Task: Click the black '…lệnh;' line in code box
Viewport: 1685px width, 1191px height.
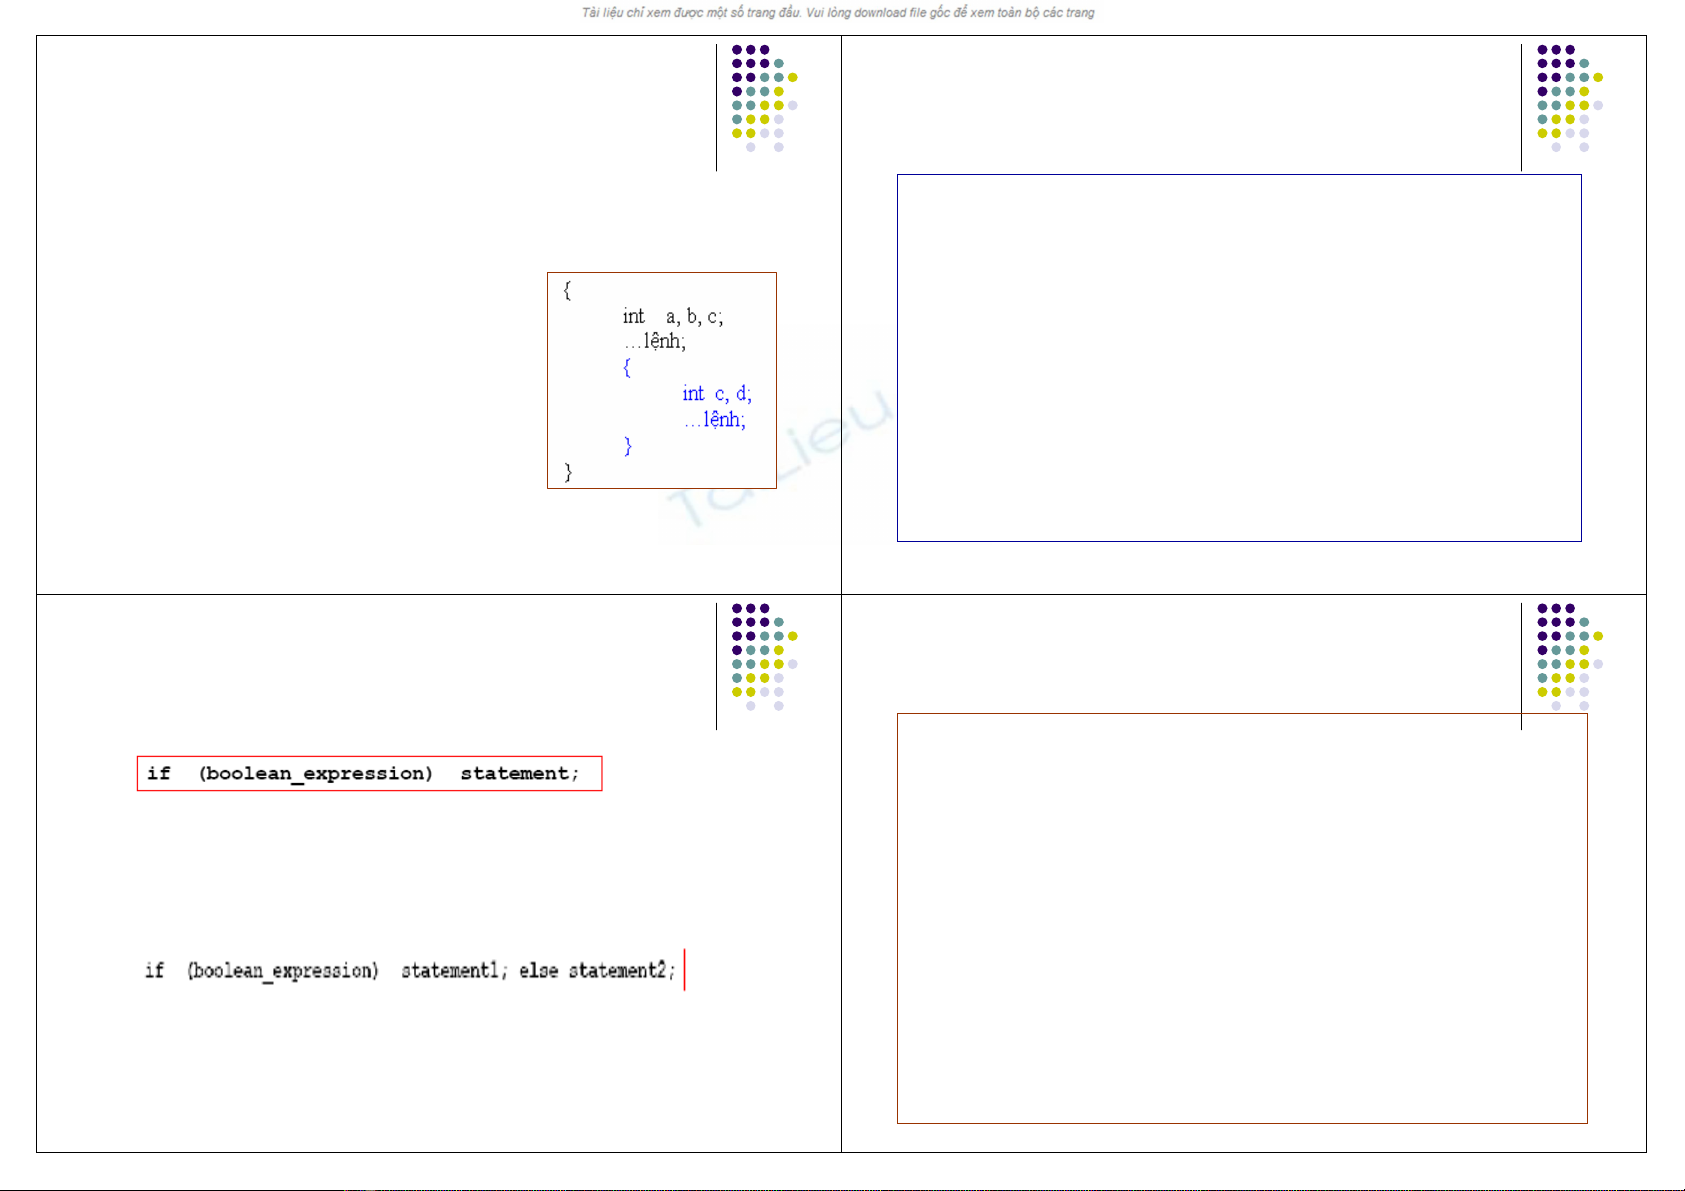Action: pos(655,342)
